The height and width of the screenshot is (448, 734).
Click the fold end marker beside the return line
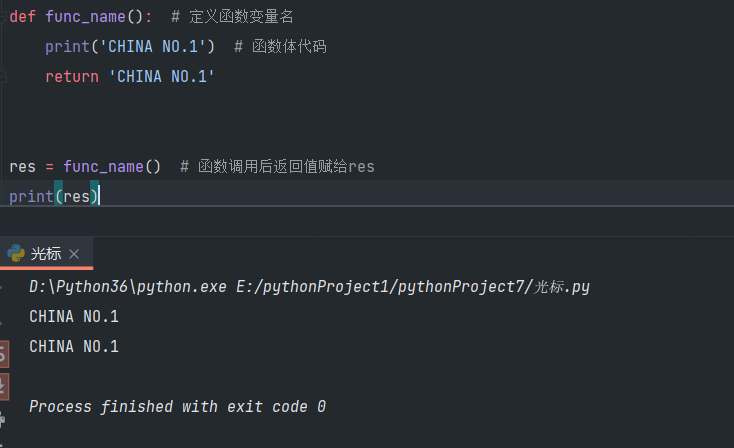pyautogui.click(x=3, y=77)
